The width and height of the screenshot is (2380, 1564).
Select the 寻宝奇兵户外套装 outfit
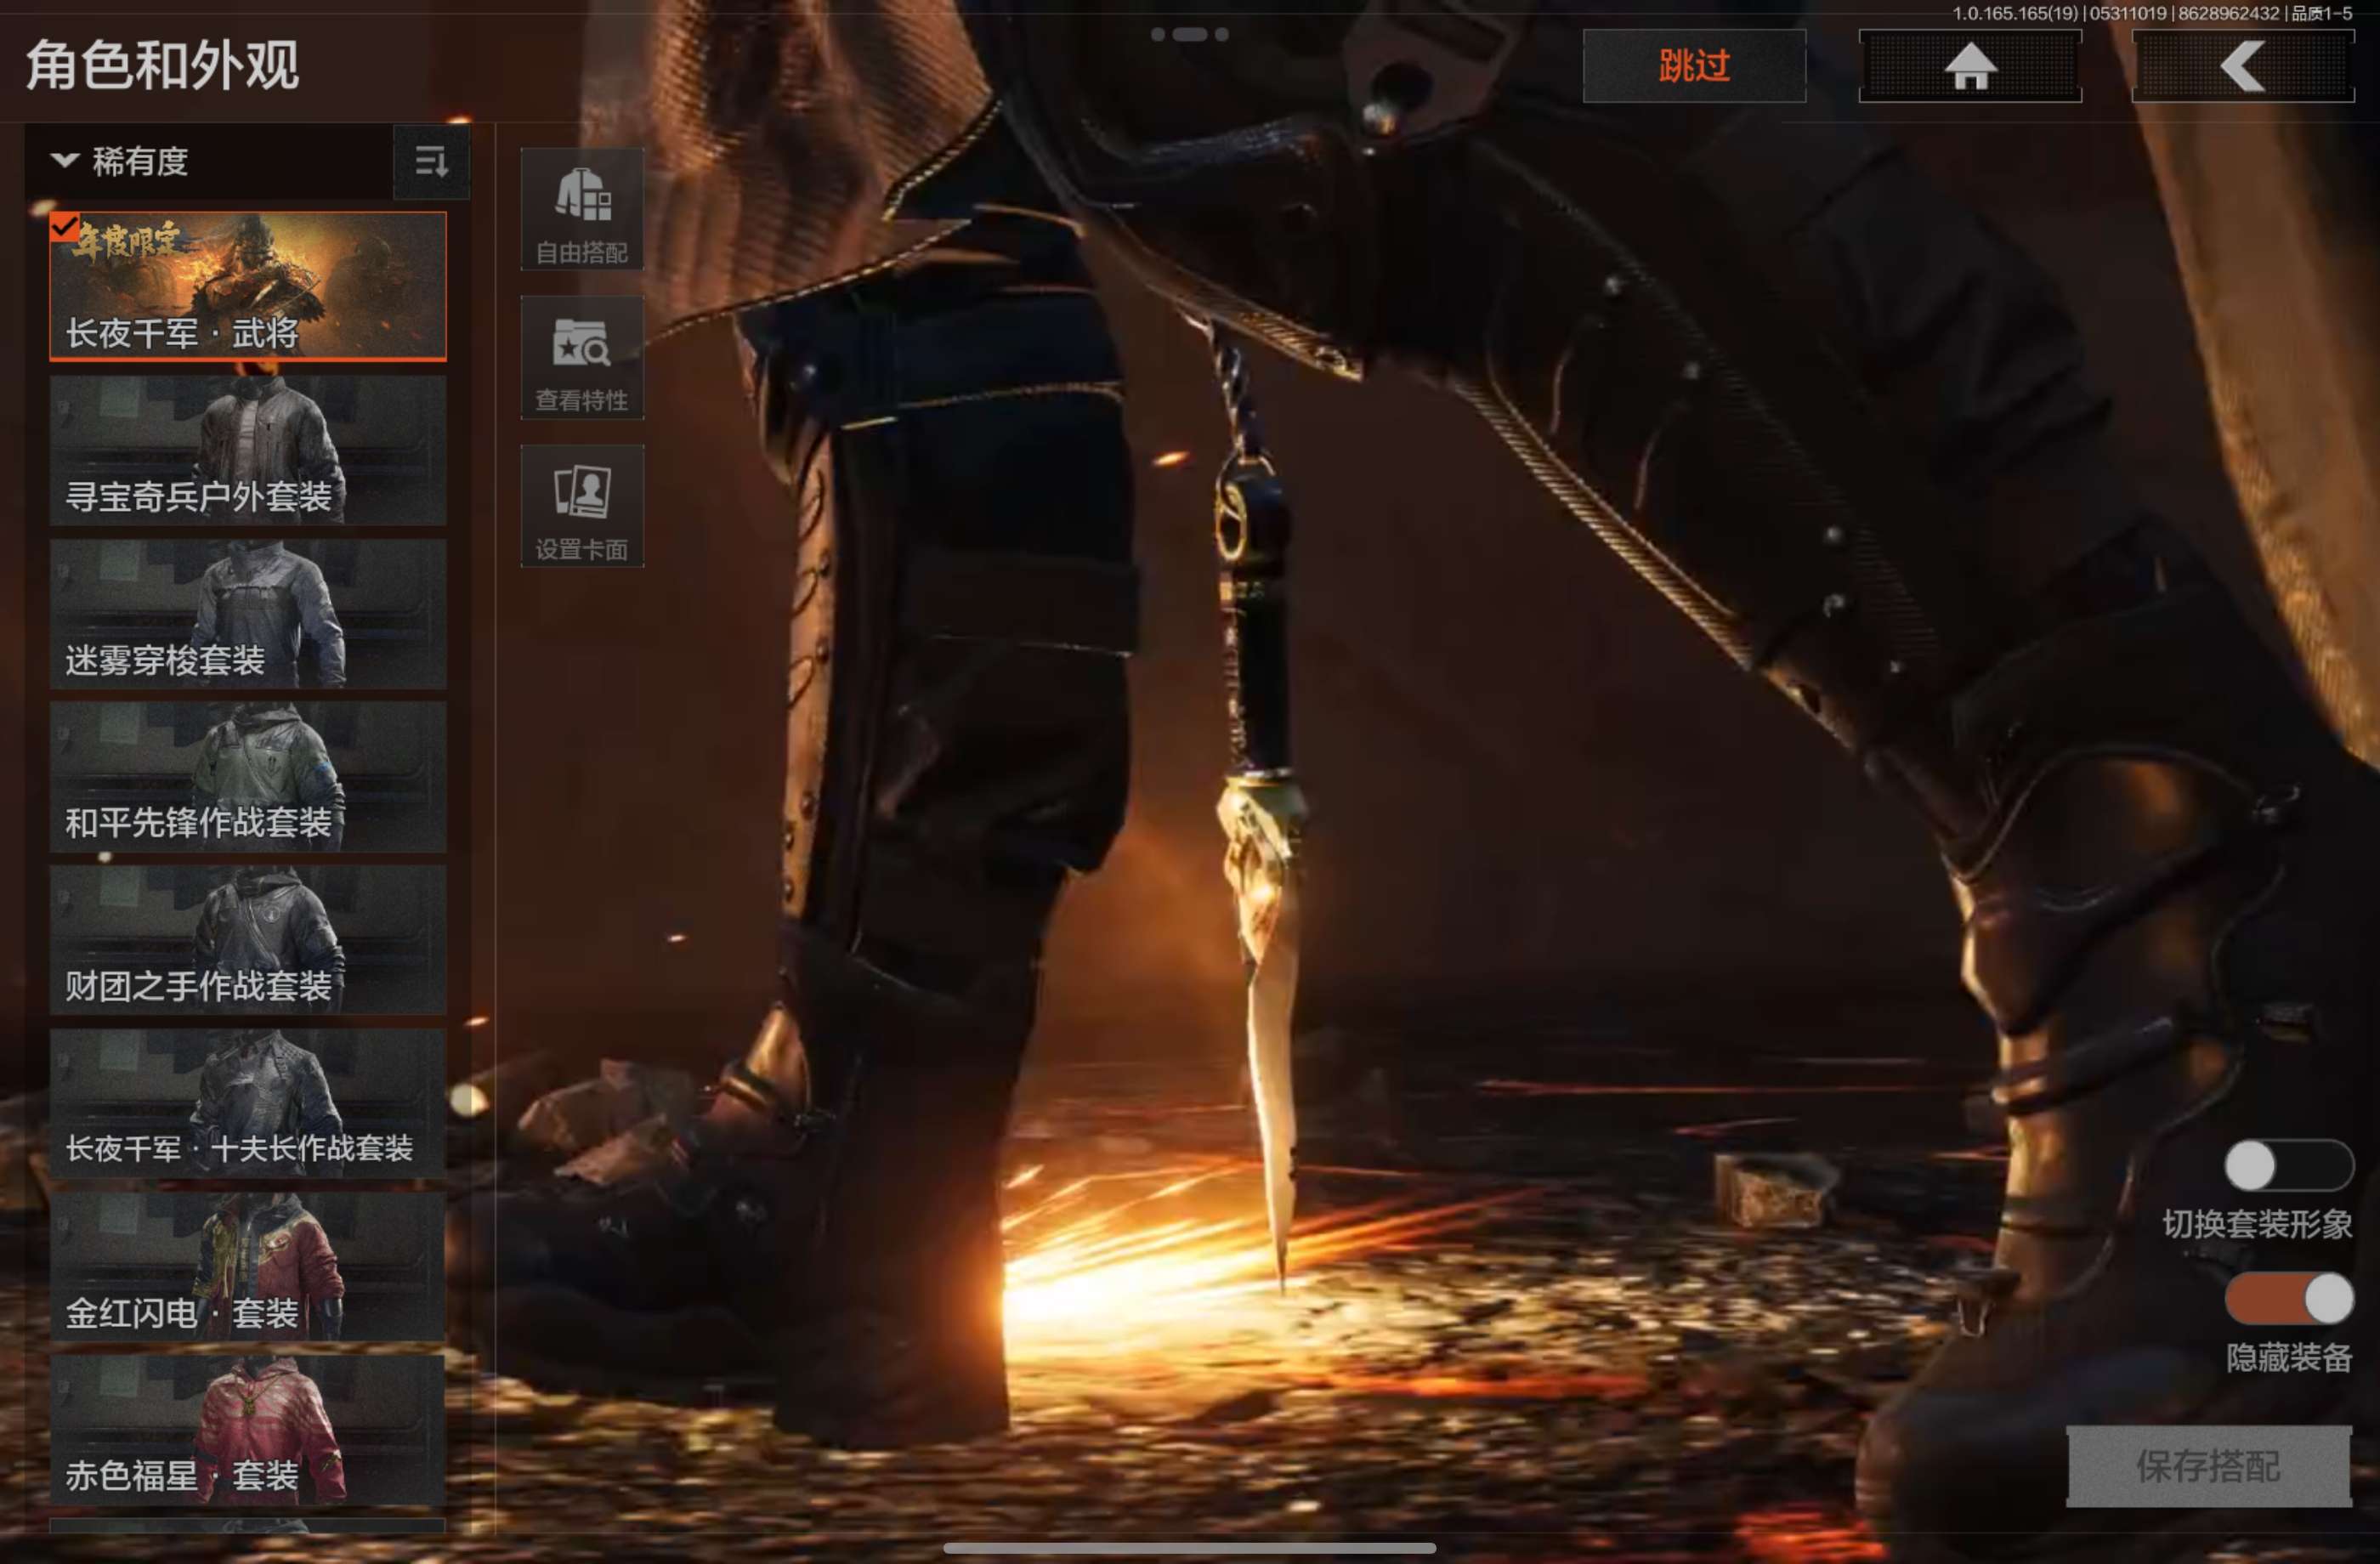coord(248,450)
